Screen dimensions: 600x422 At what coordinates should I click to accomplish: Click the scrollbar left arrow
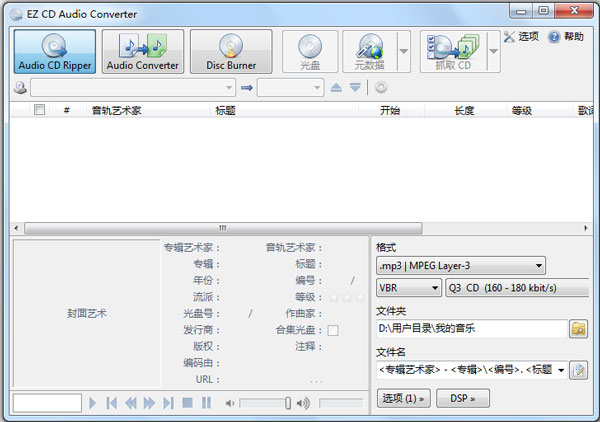click(16, 228)
